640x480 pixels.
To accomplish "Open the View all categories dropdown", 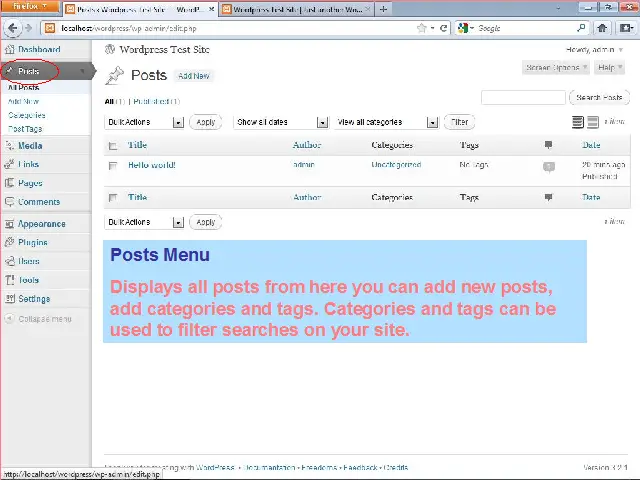I will 386,122.
